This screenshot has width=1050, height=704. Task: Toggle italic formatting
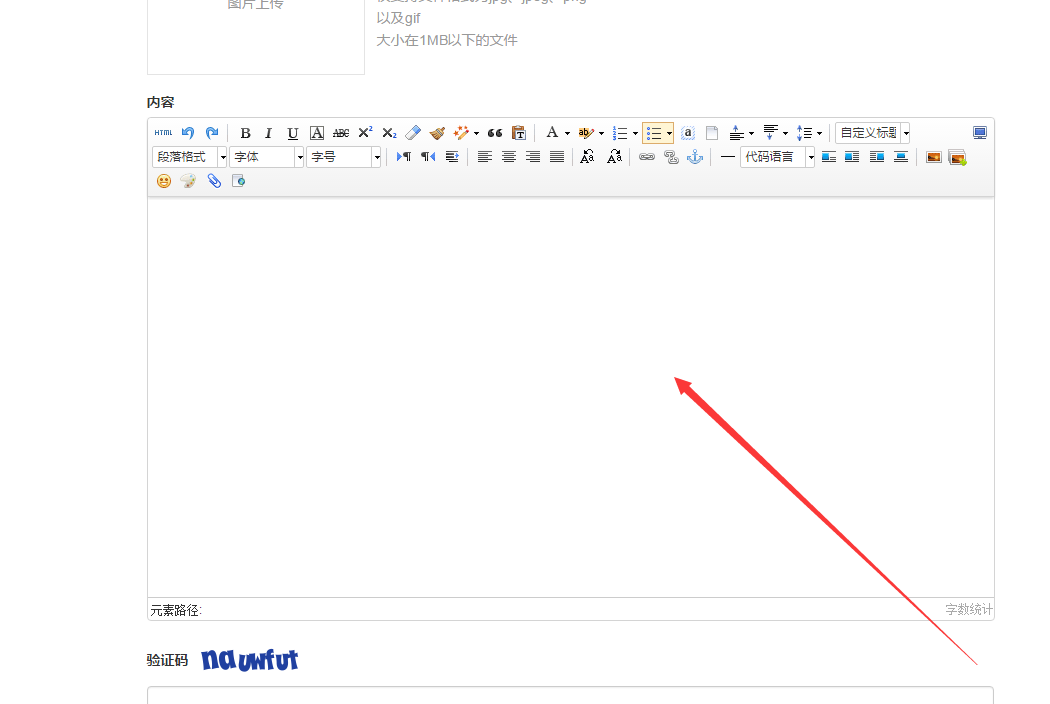(x=269, y=133)
